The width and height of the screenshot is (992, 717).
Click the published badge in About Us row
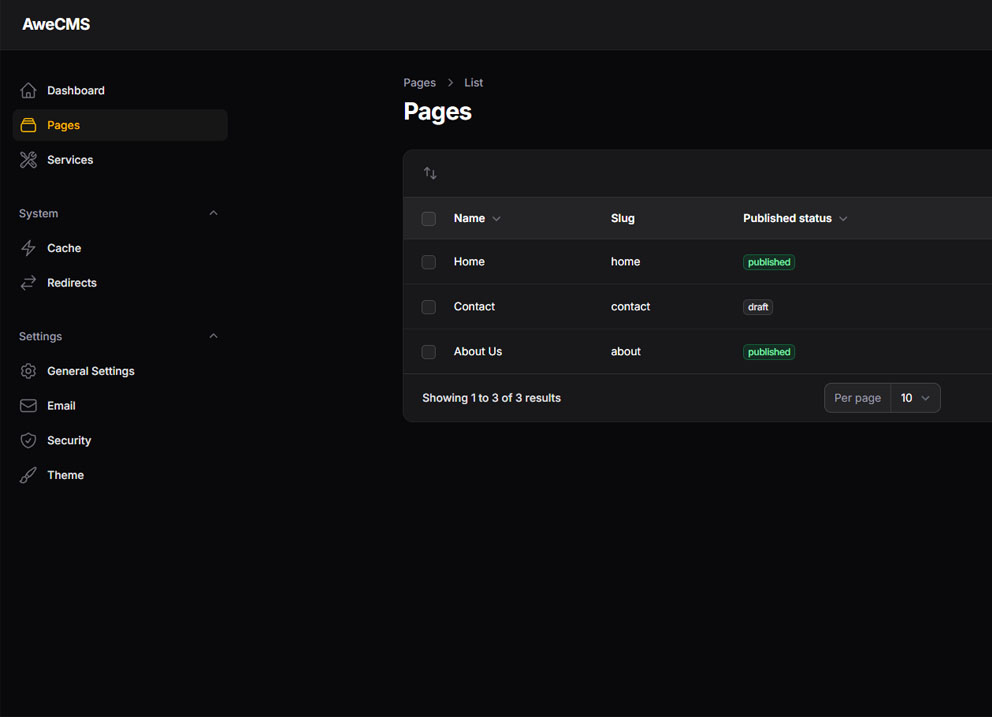[769, 352]
